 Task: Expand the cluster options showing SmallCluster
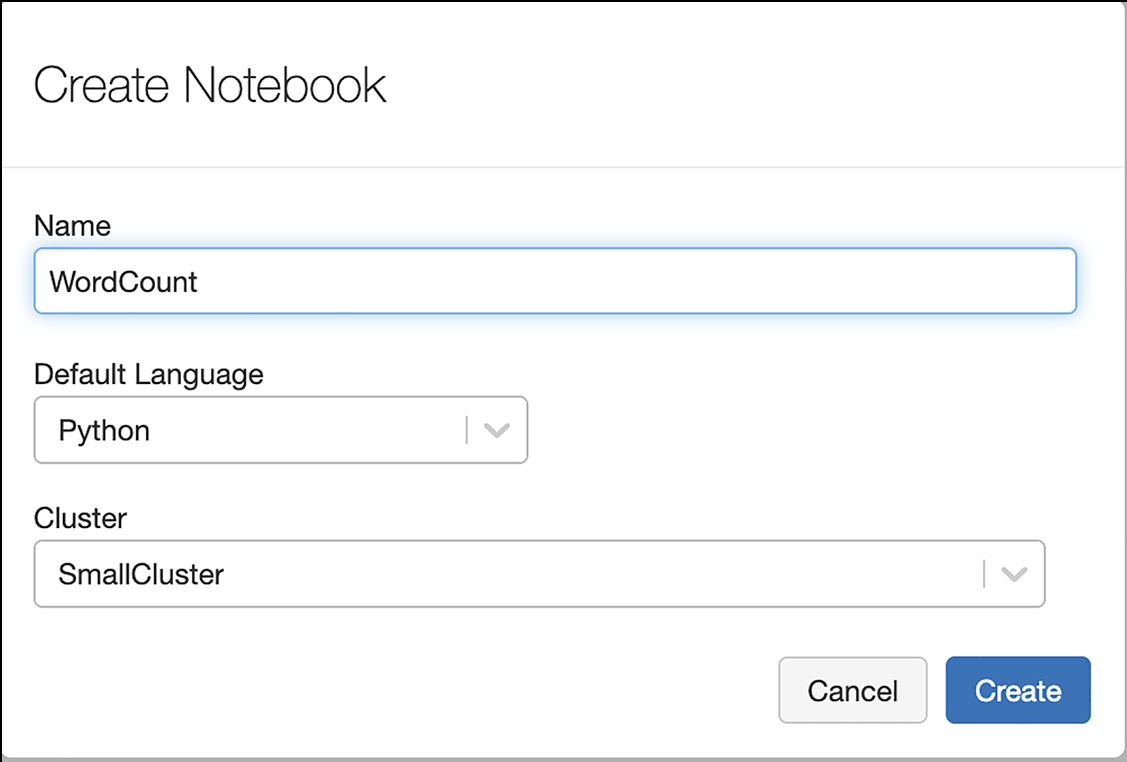(540, 574)
